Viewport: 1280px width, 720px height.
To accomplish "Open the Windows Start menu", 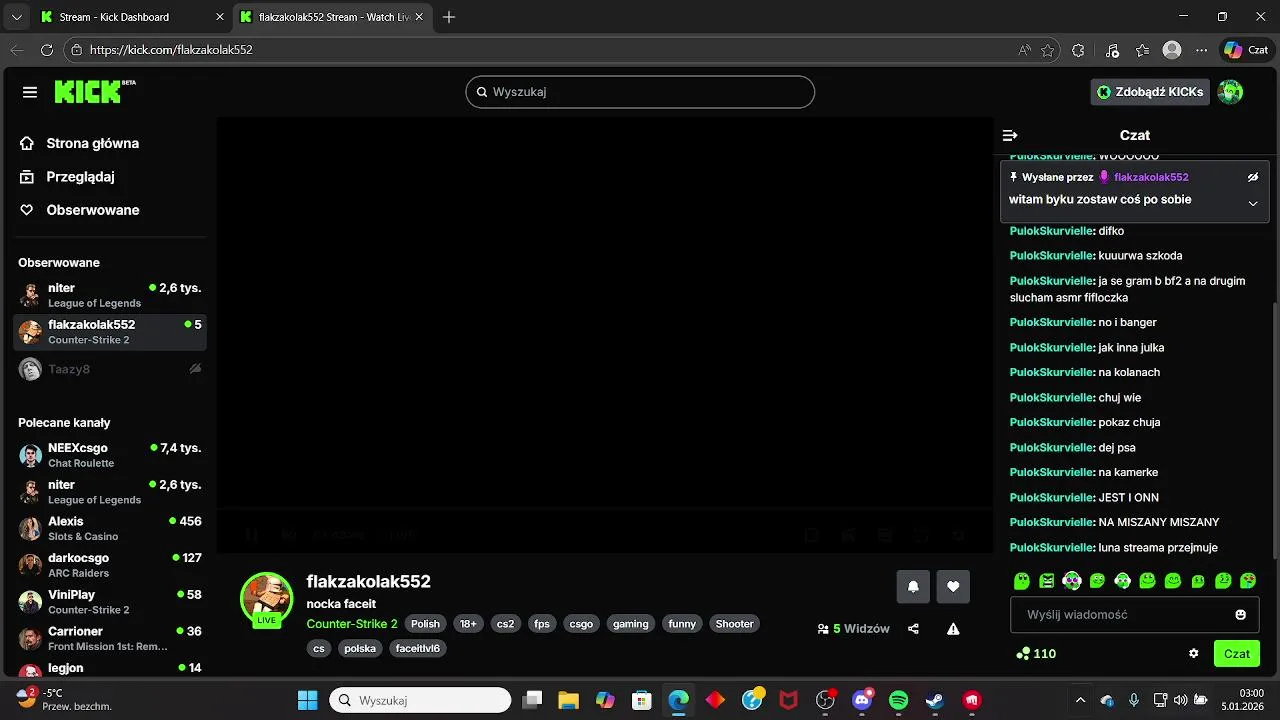I will click(x=307, y=700).
